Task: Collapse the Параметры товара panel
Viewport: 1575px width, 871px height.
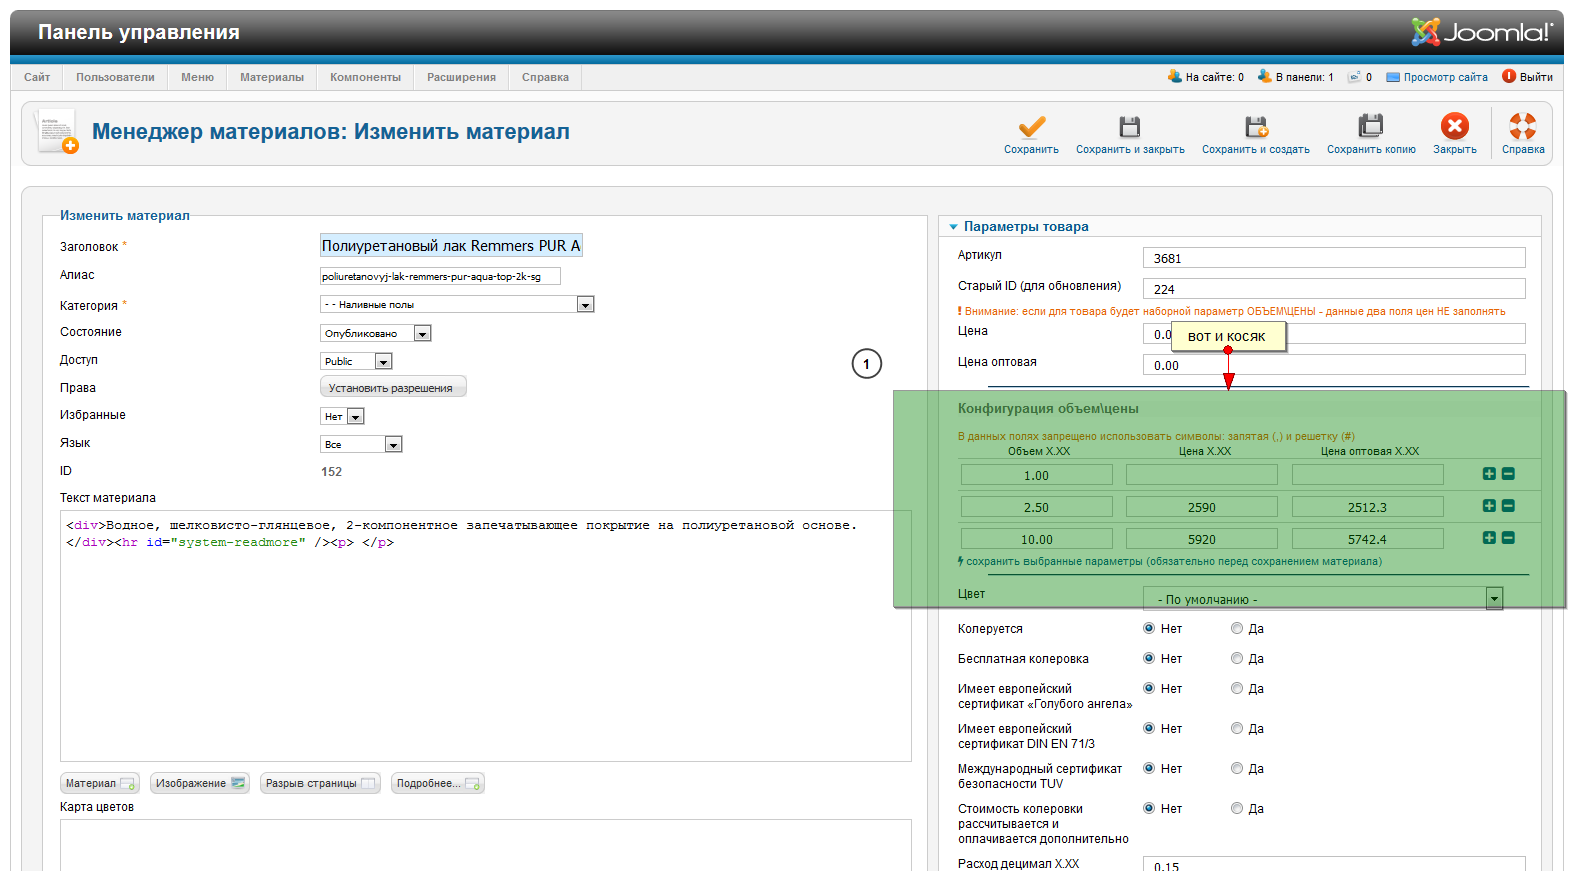Action: point(954,227)
